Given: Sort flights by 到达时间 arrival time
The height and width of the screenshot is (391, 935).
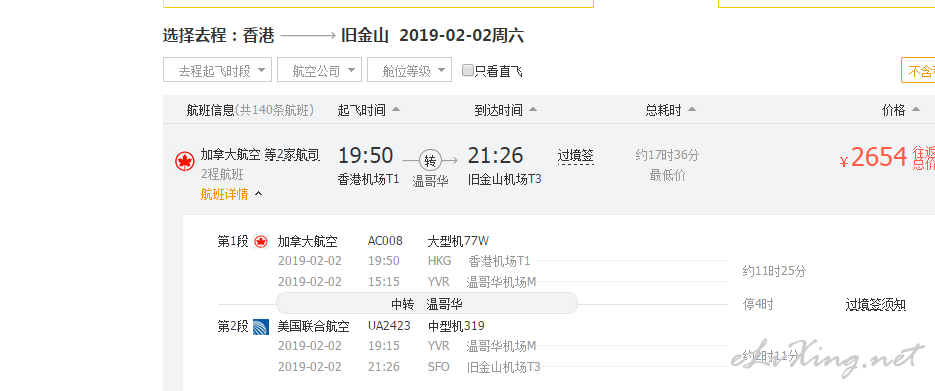Looking at the screenshot, I should [506, 110].
